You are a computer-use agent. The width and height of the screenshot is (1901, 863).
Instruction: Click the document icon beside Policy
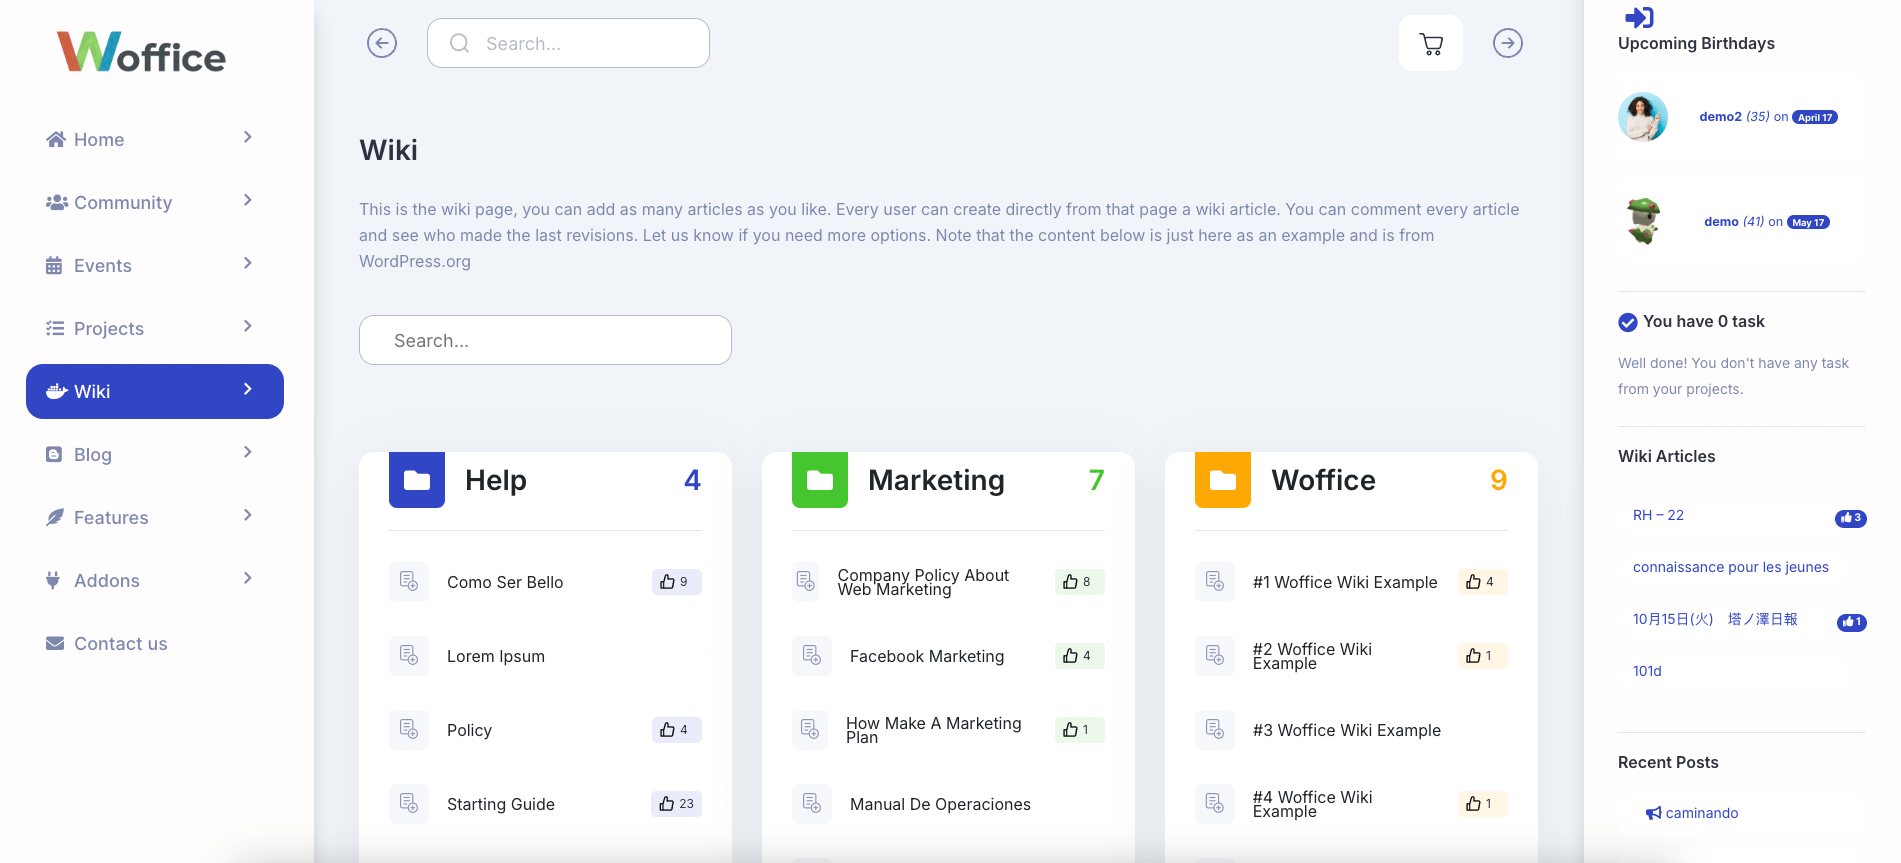(x=409, y=730)
